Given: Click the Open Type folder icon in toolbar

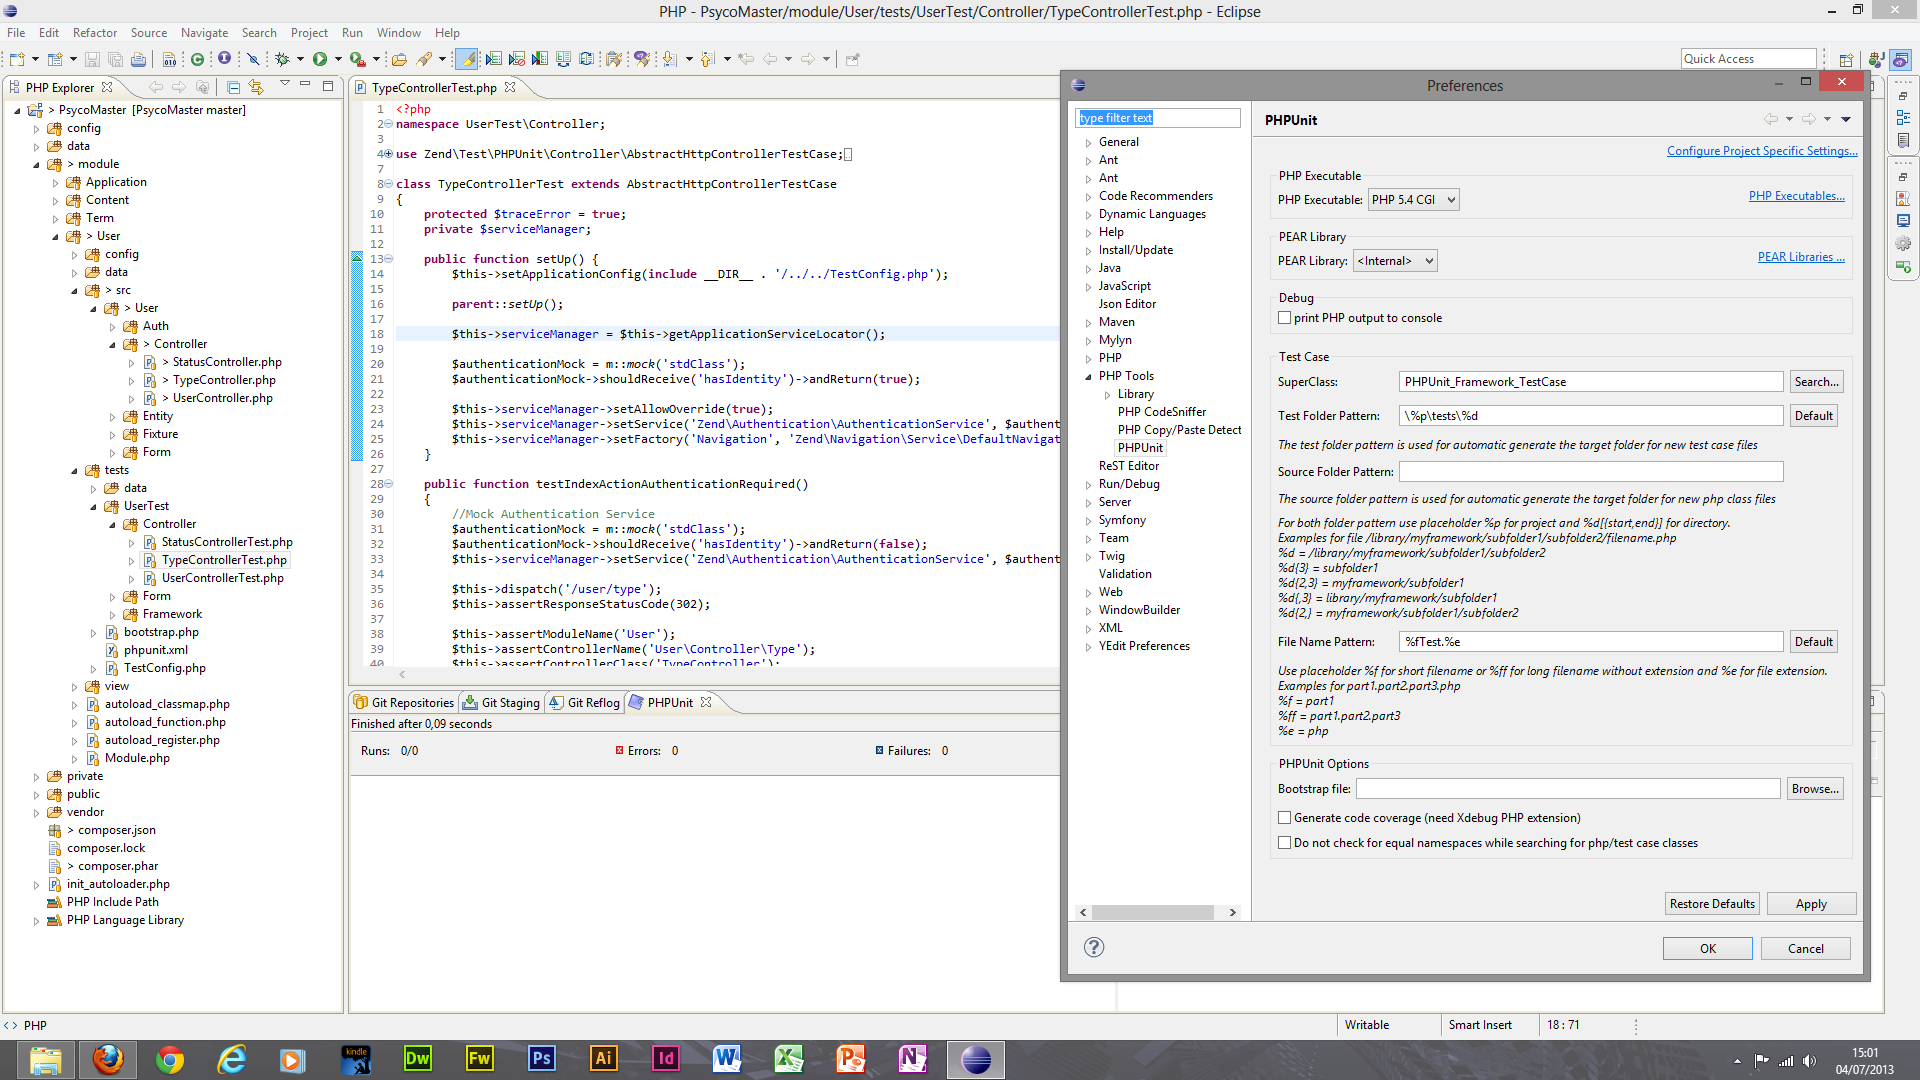Looking at the screenshot, I should (399, 59).
